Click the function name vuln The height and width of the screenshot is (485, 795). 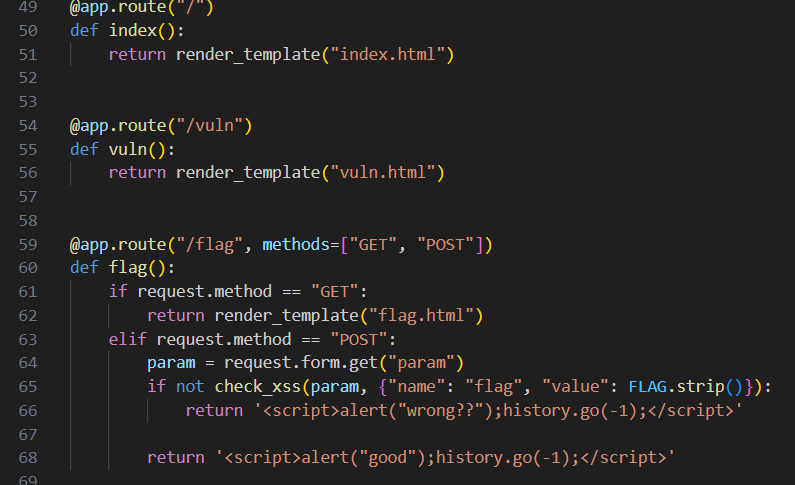coord(128,149)
